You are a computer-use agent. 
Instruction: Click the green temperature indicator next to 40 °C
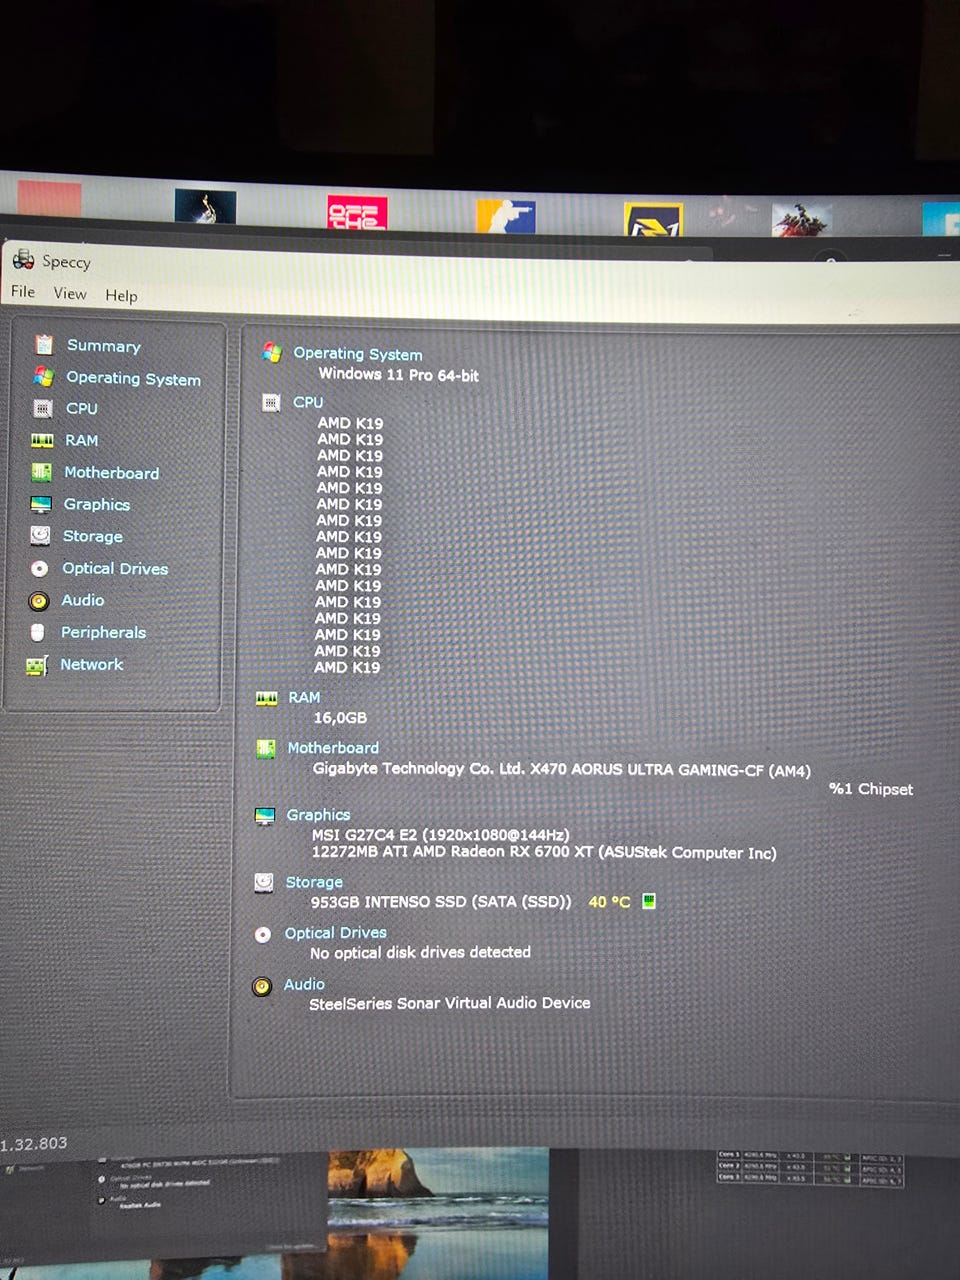coord(649,901)
